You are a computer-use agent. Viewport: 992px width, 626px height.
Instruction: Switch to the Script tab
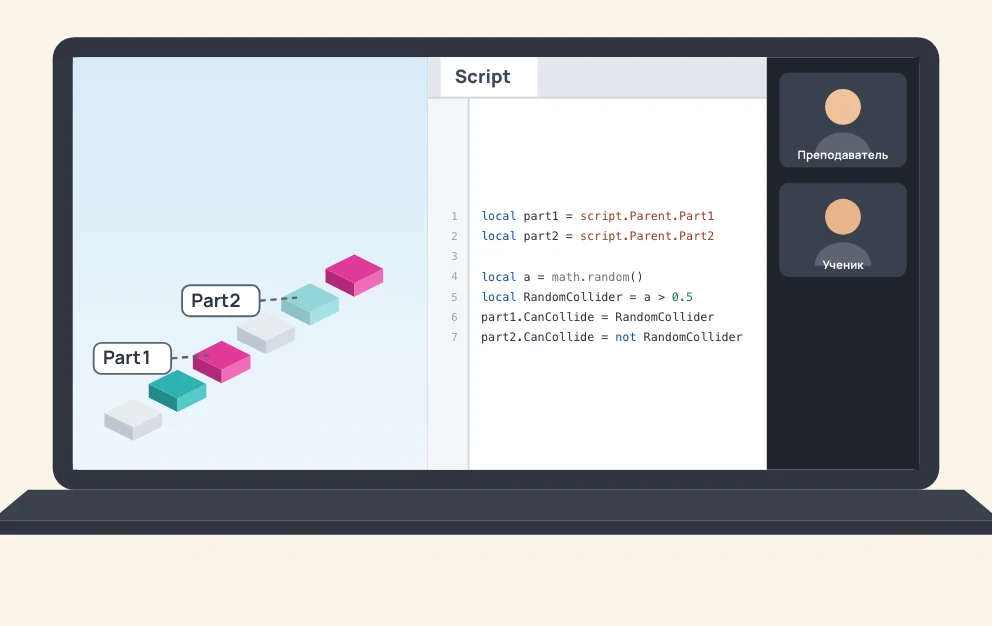(488, 77)
